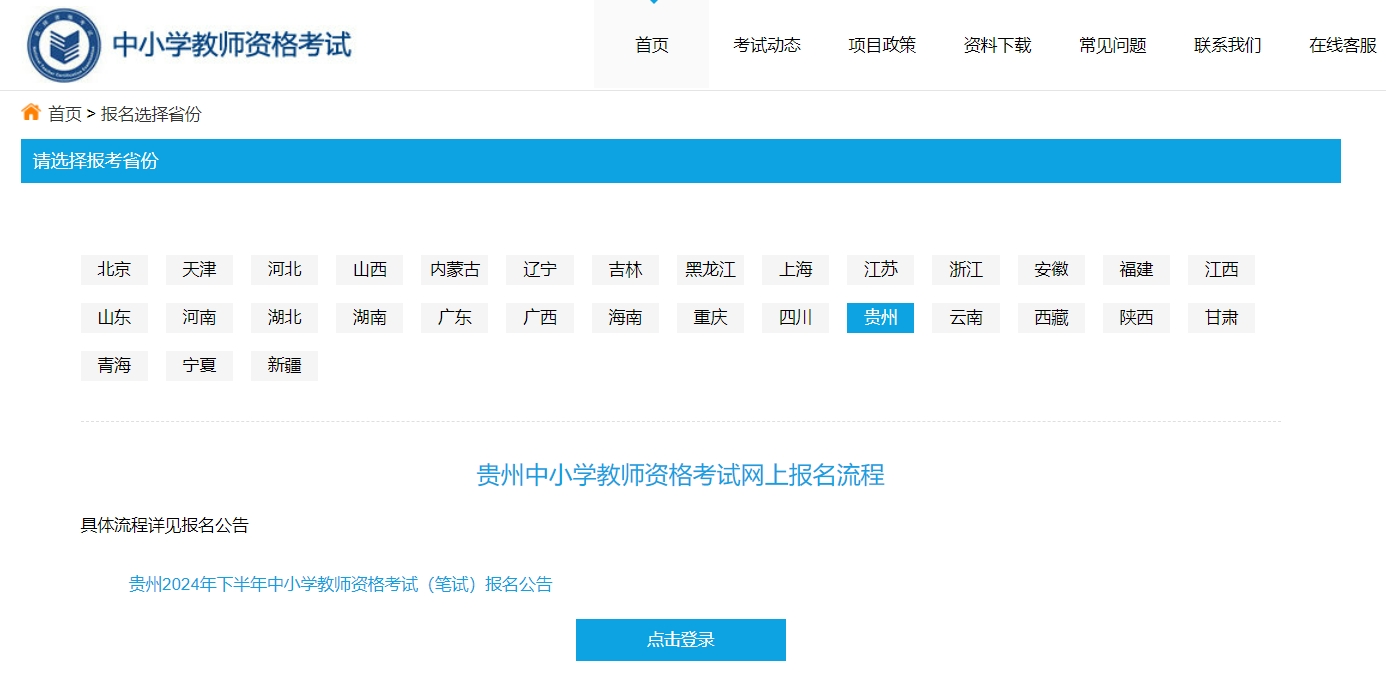Choose 山西 province button
Viewport: 1386px width, 673px height.
369,270
